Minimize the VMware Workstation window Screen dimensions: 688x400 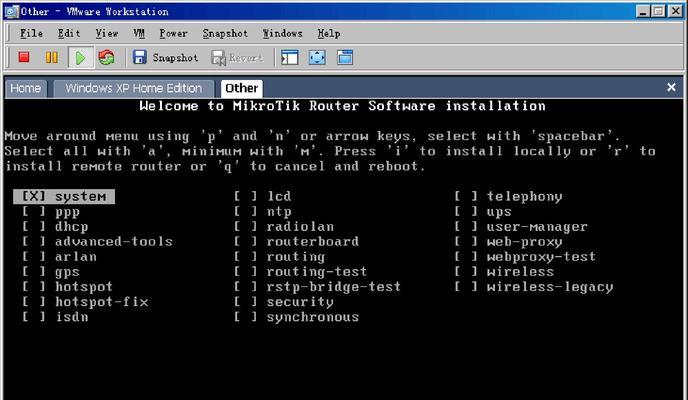pyautogui.click(x=643, y=11)
